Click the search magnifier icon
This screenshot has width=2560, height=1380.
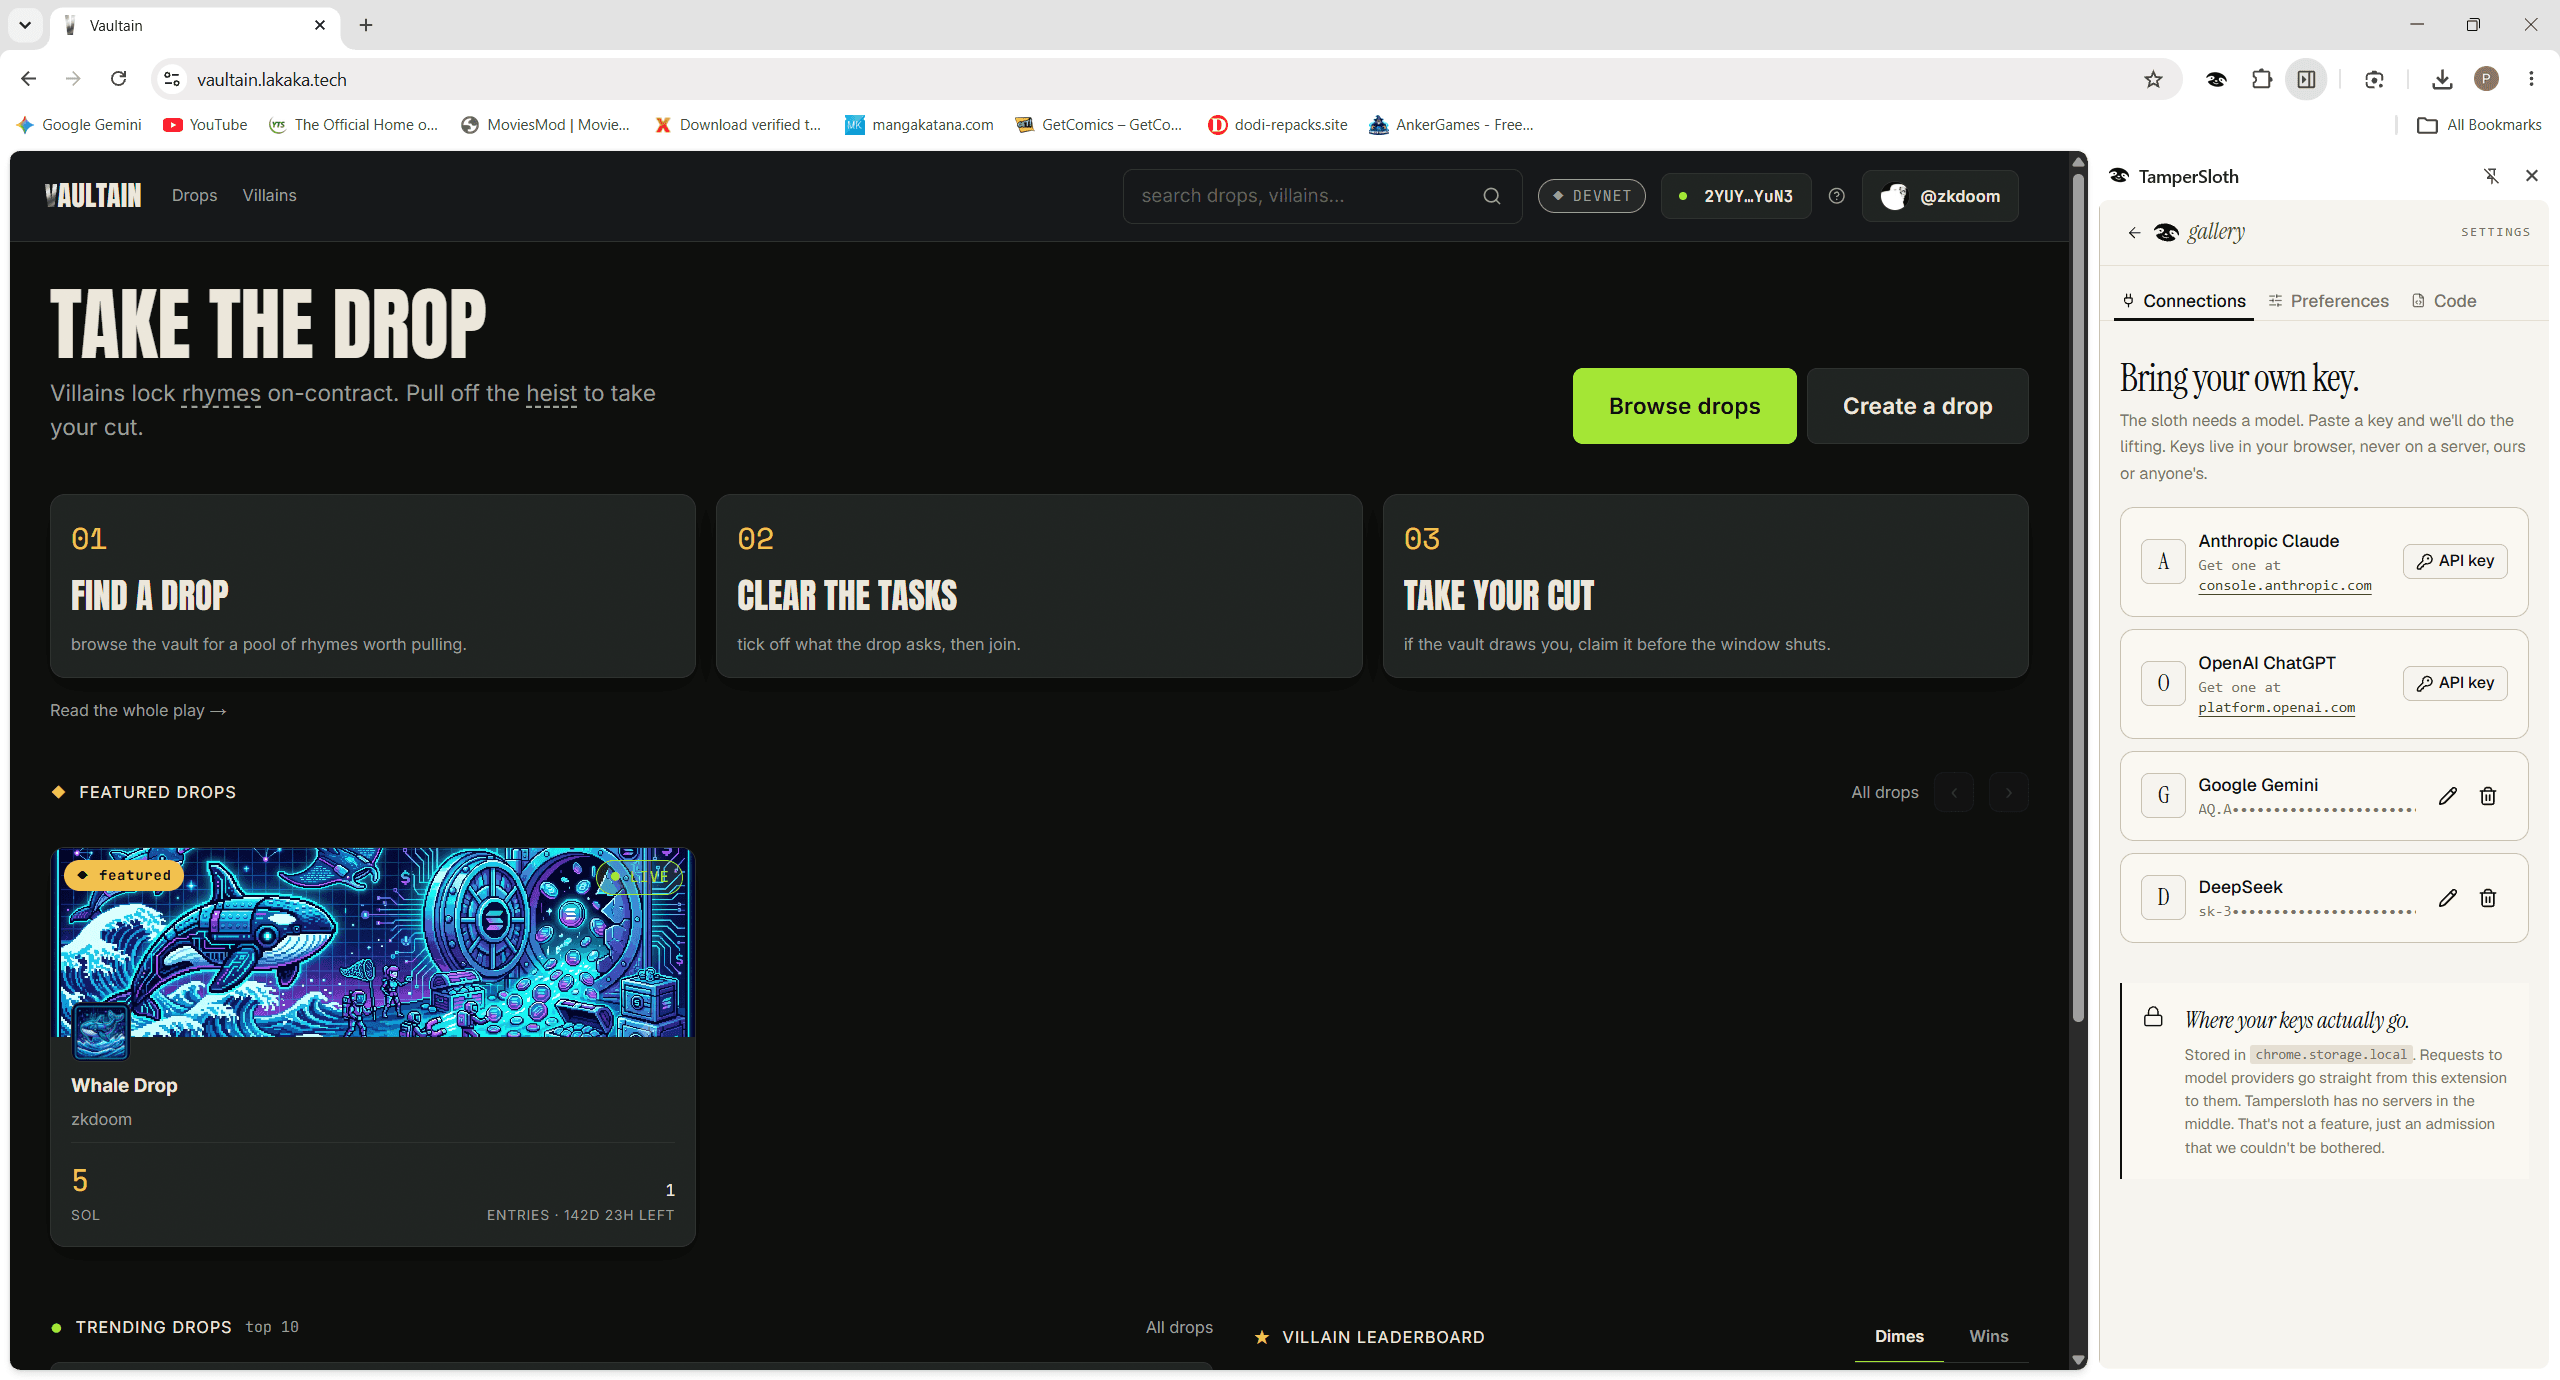pyautogui.click(x=1491, y=196)
